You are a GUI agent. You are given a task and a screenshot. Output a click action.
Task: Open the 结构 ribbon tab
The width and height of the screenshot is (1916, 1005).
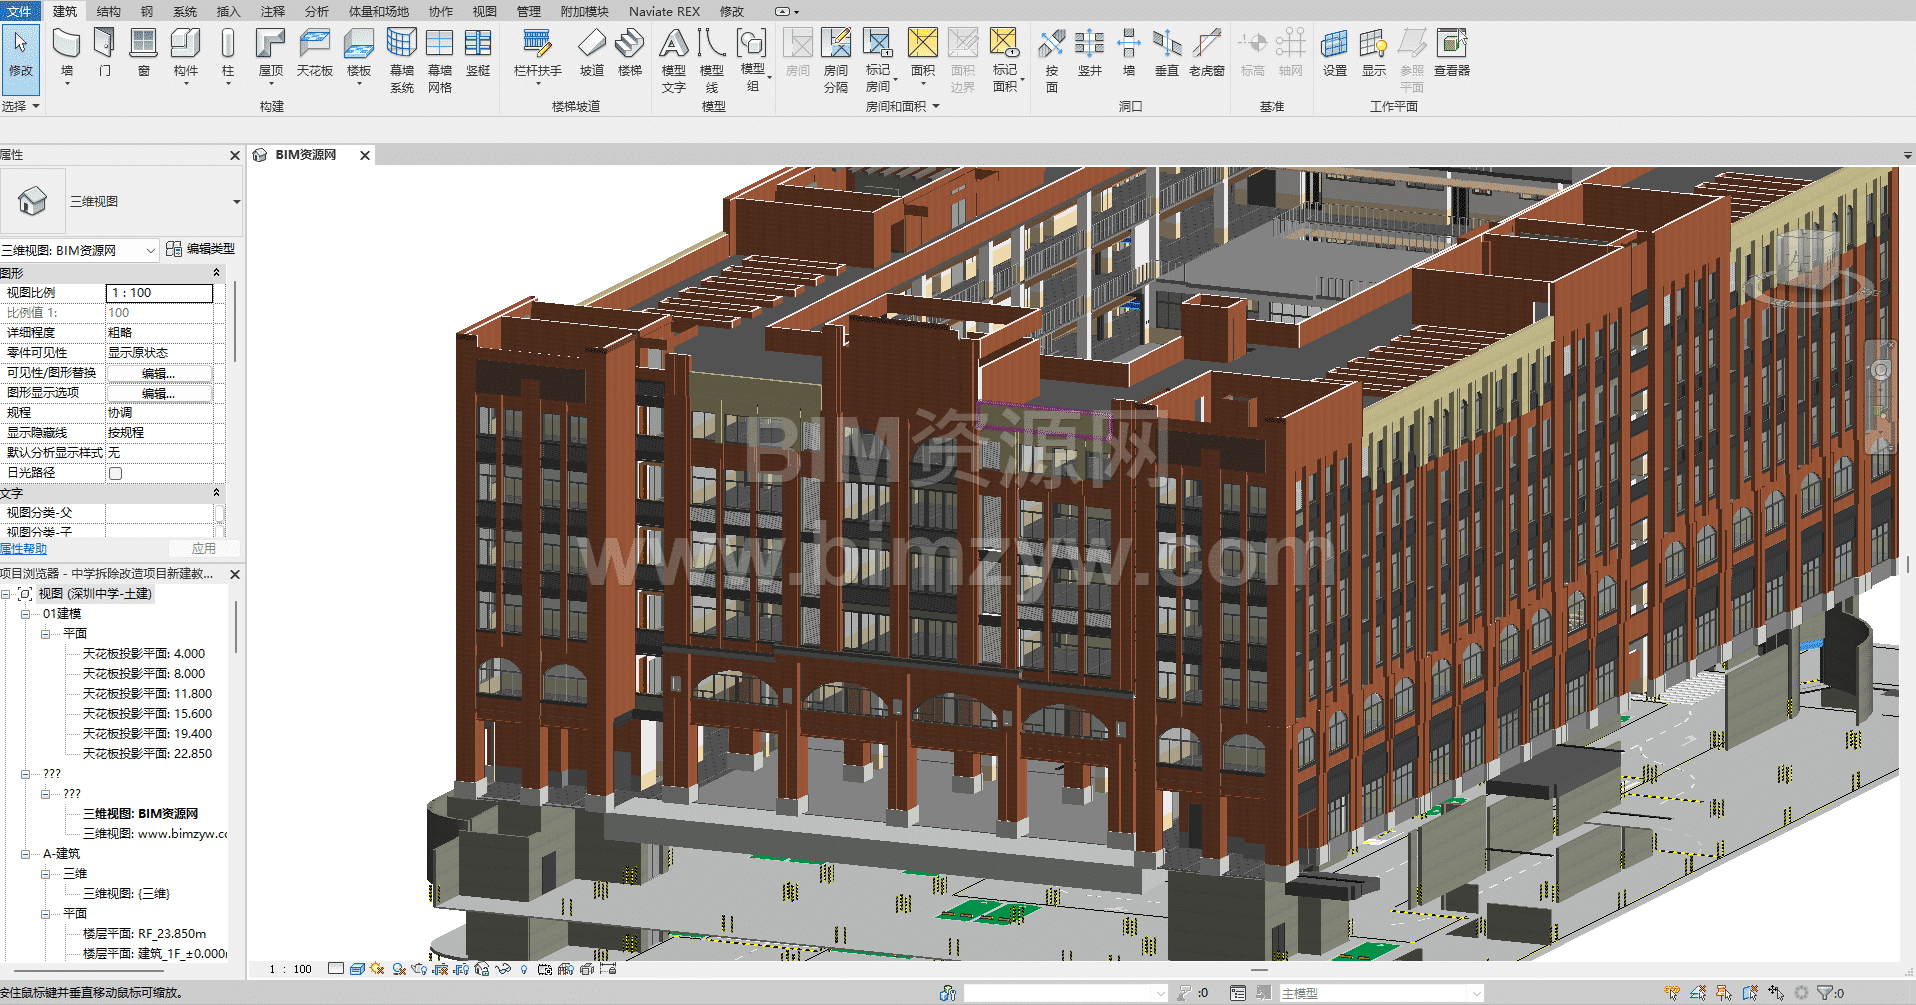click(x=109, y=11)
